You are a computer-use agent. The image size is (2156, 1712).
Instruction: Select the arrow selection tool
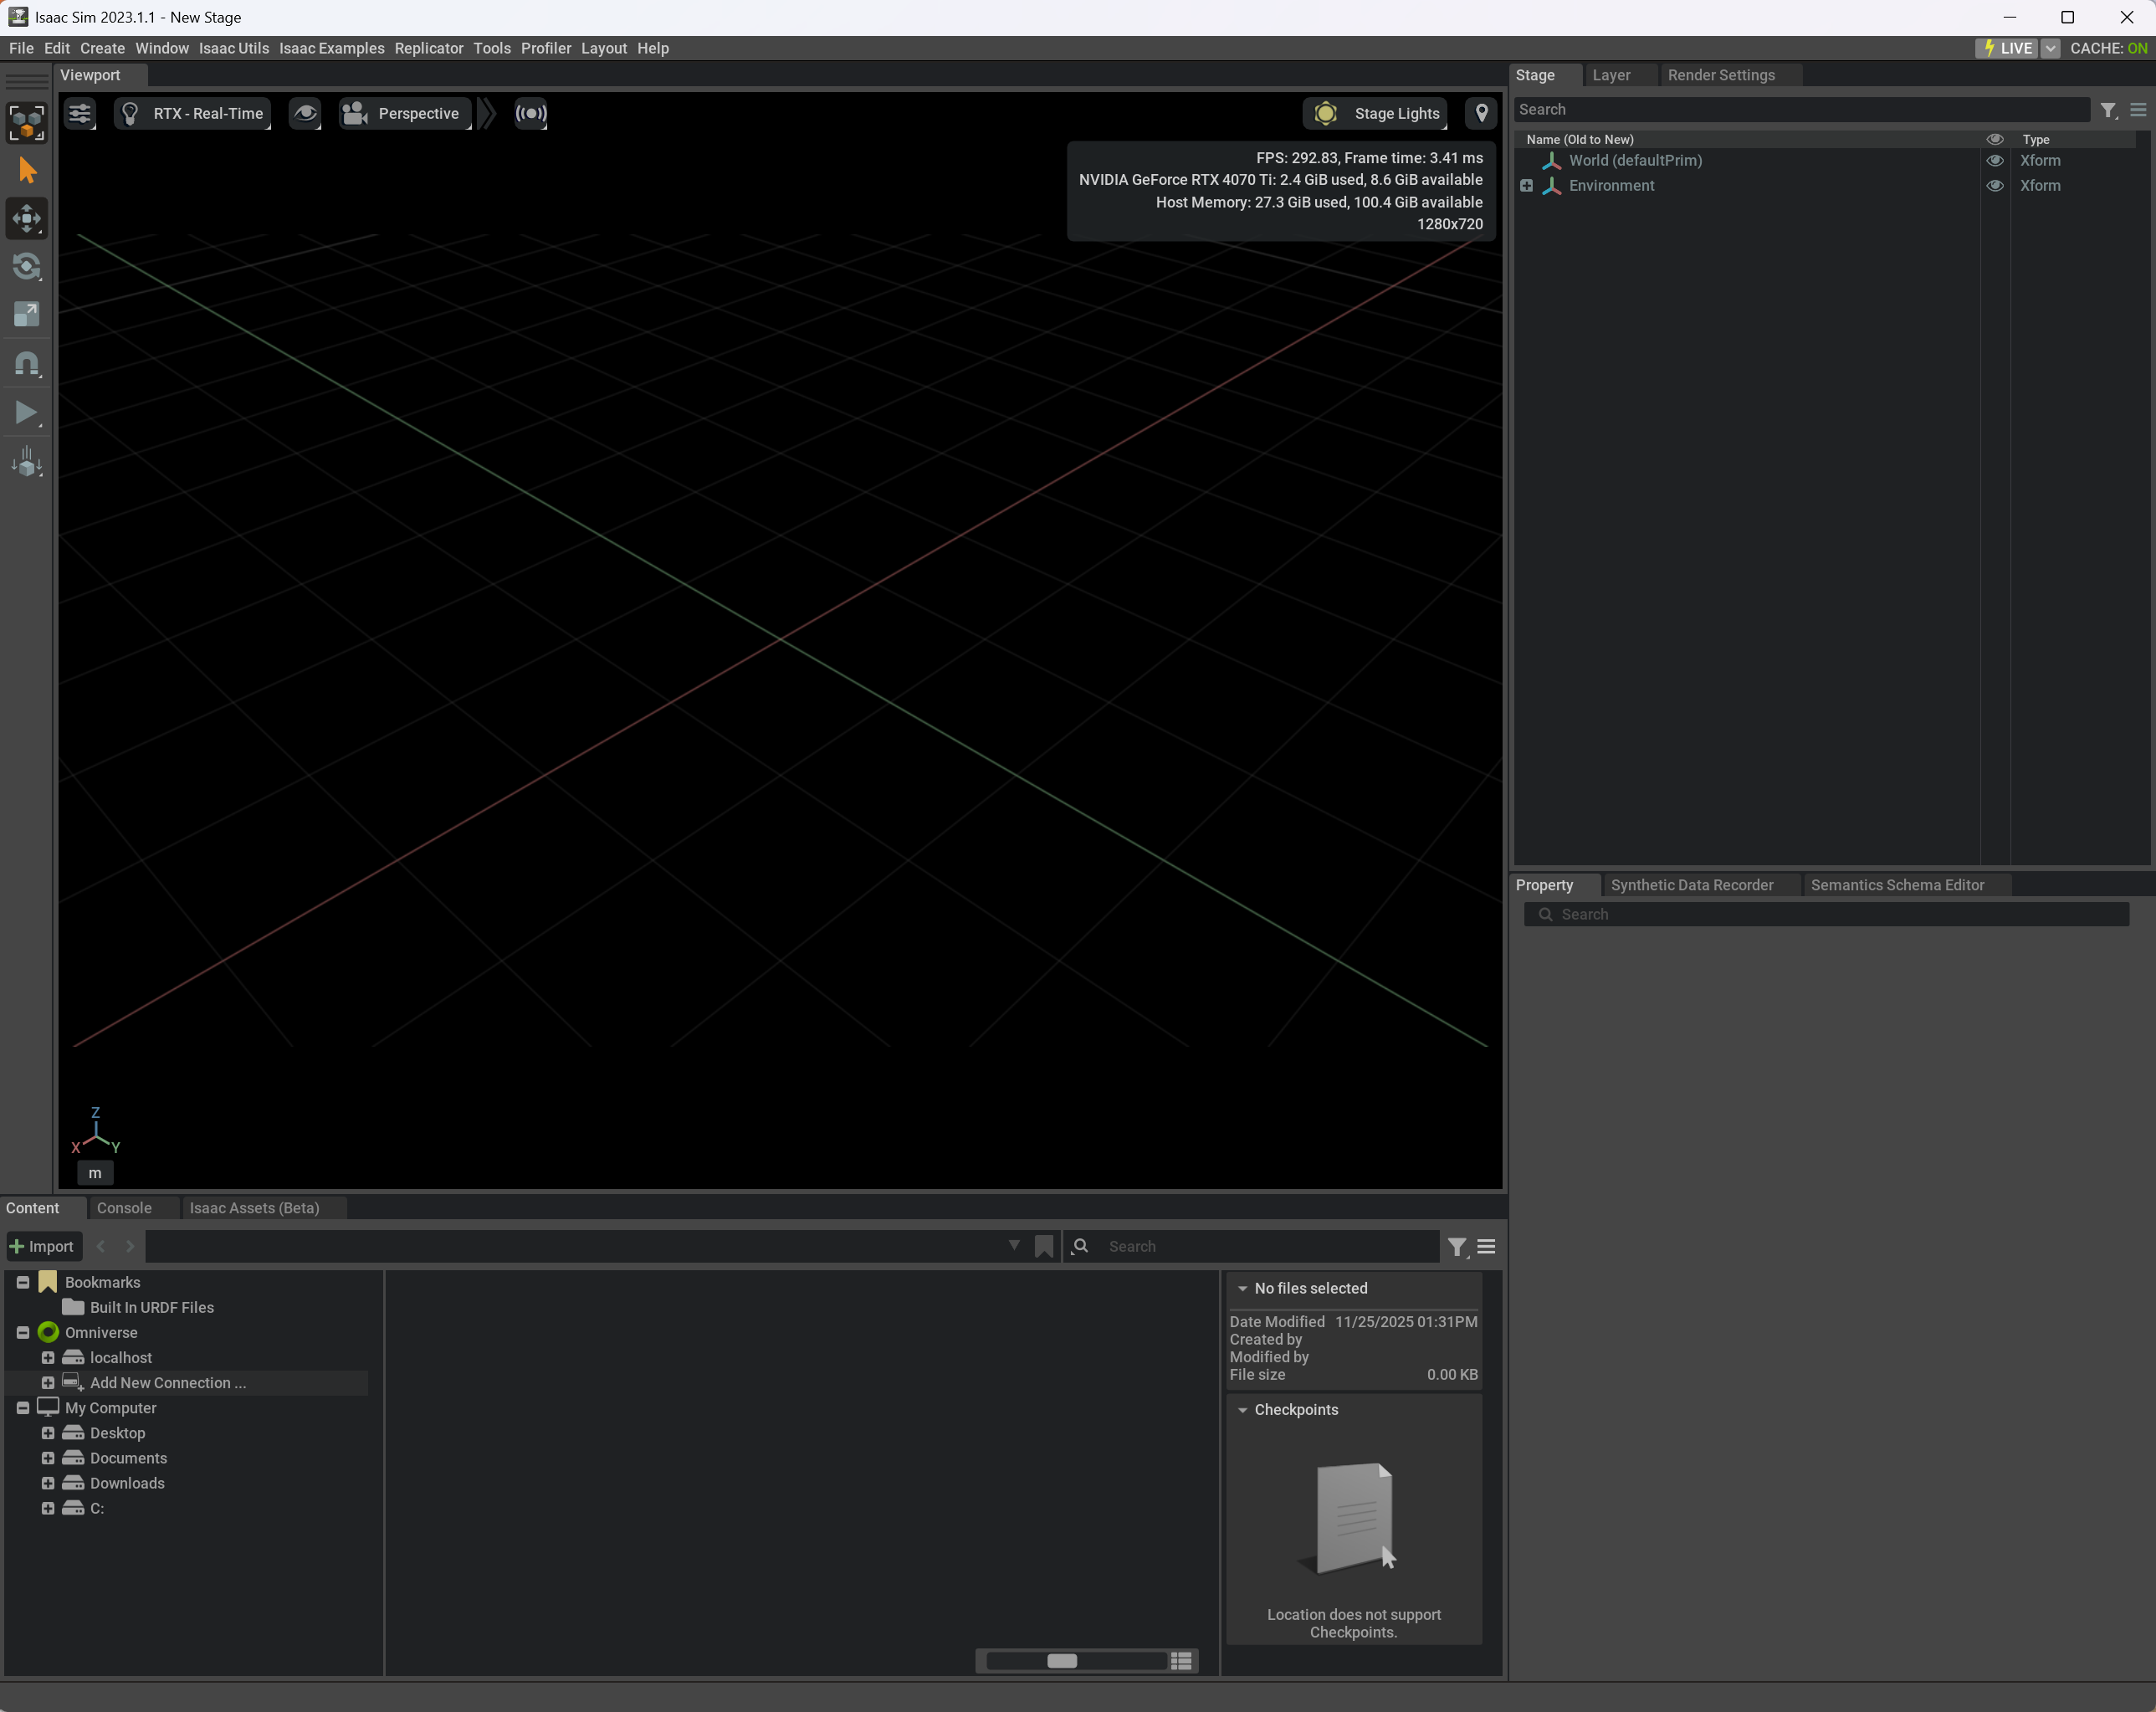[27, 171]
